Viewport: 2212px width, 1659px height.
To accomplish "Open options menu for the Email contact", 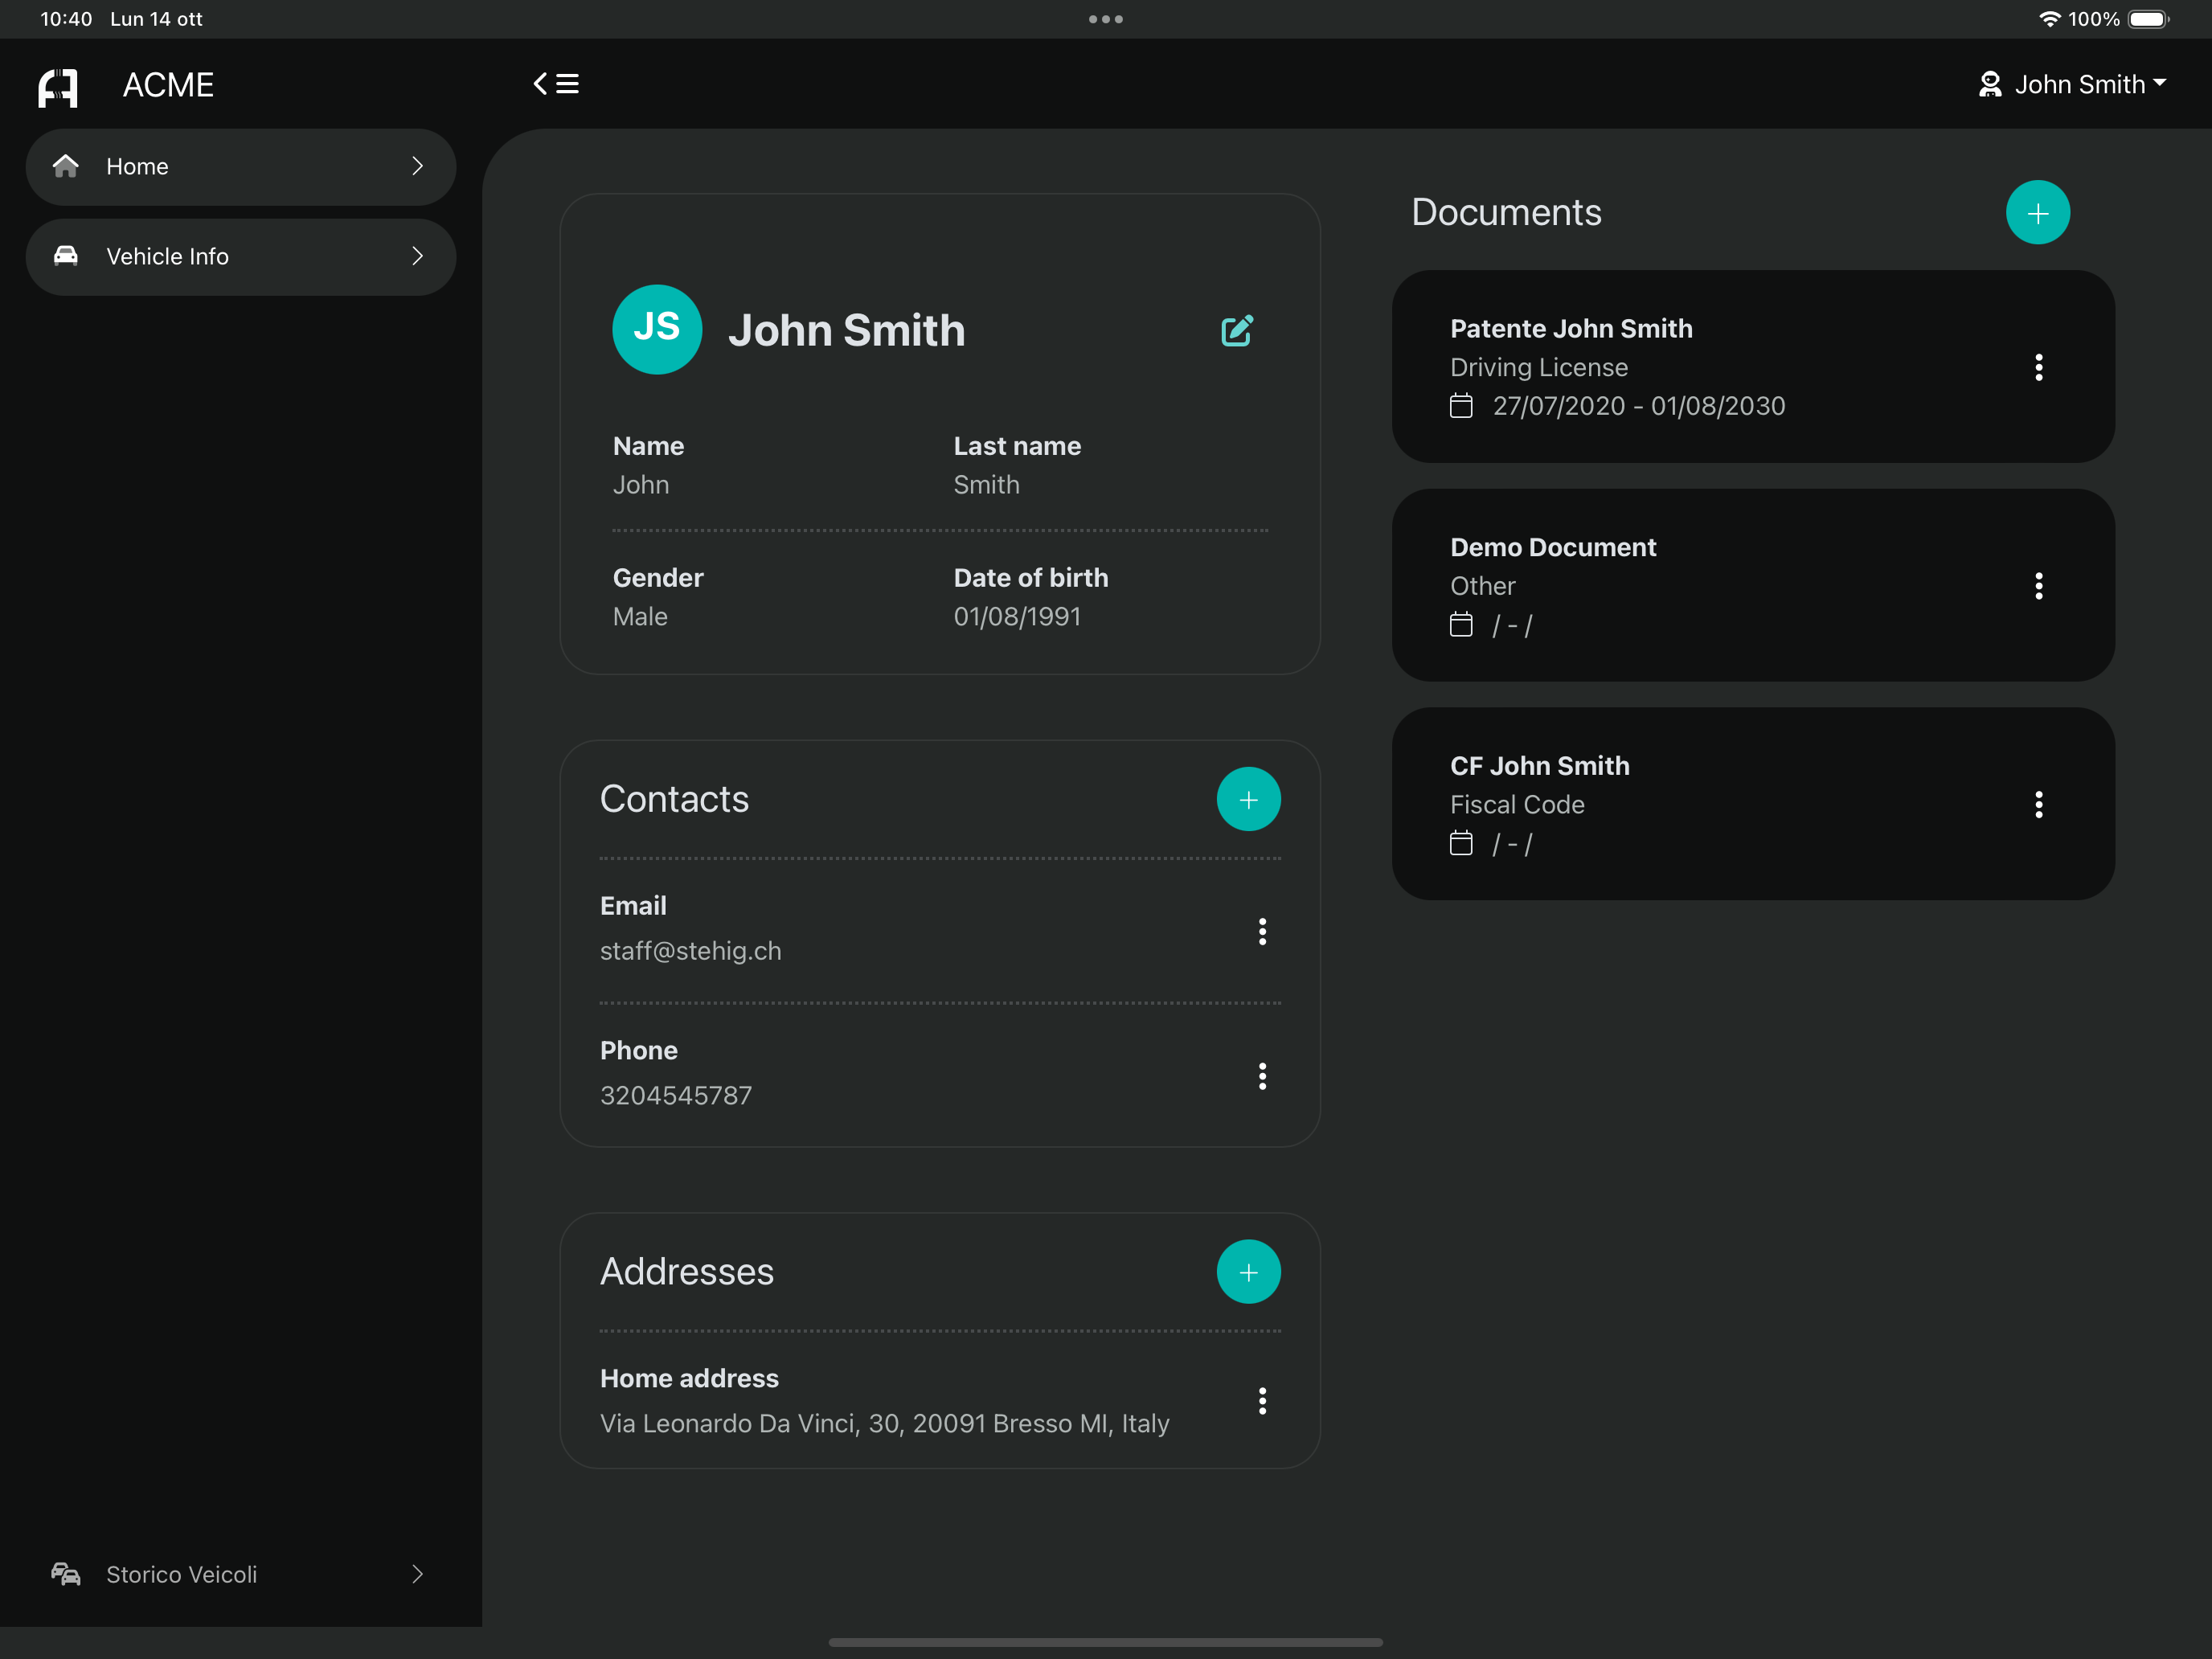I will (x=1262, y=931).
